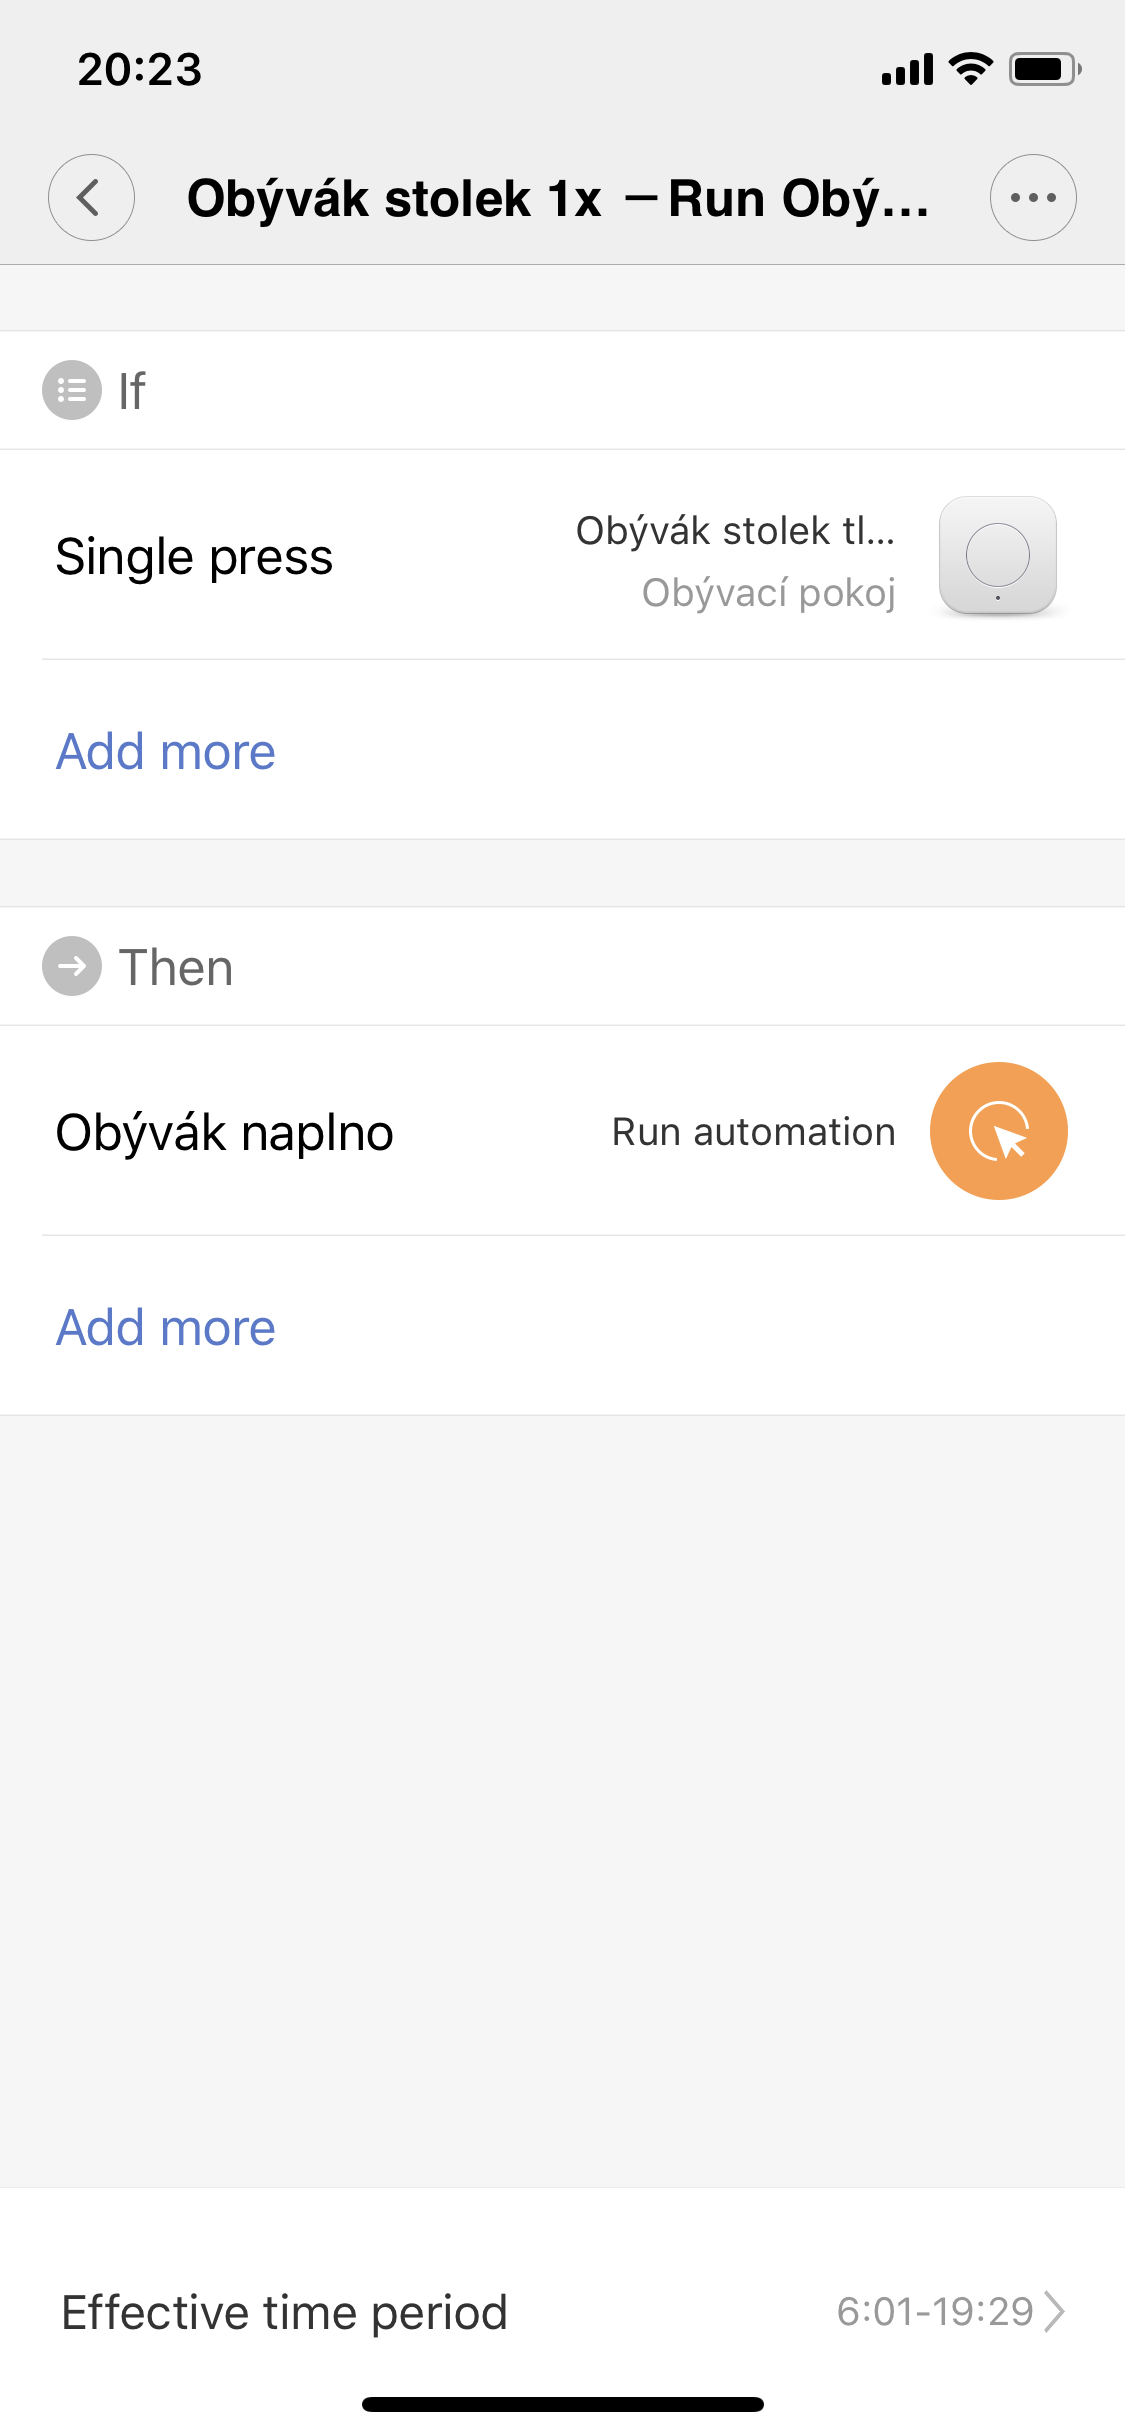Tap the wireless switch device icon
This screenshot has height=2436, width=1125.
click(x=997, y=556)
